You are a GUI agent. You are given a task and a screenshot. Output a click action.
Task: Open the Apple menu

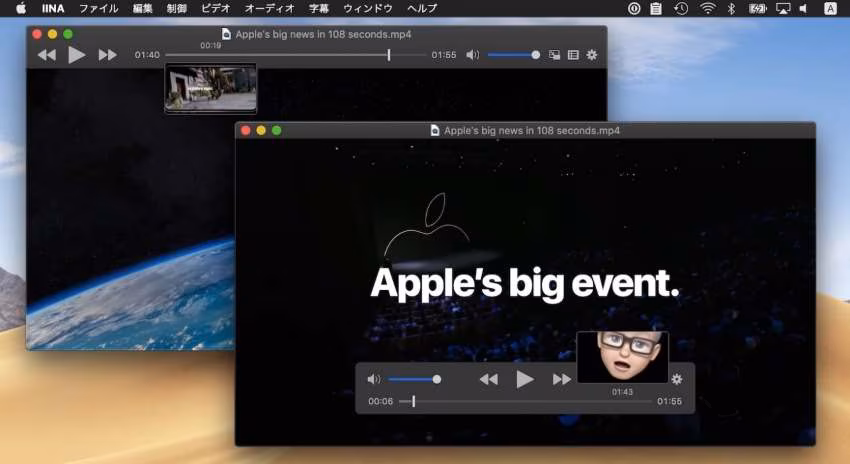click(21, 8)
